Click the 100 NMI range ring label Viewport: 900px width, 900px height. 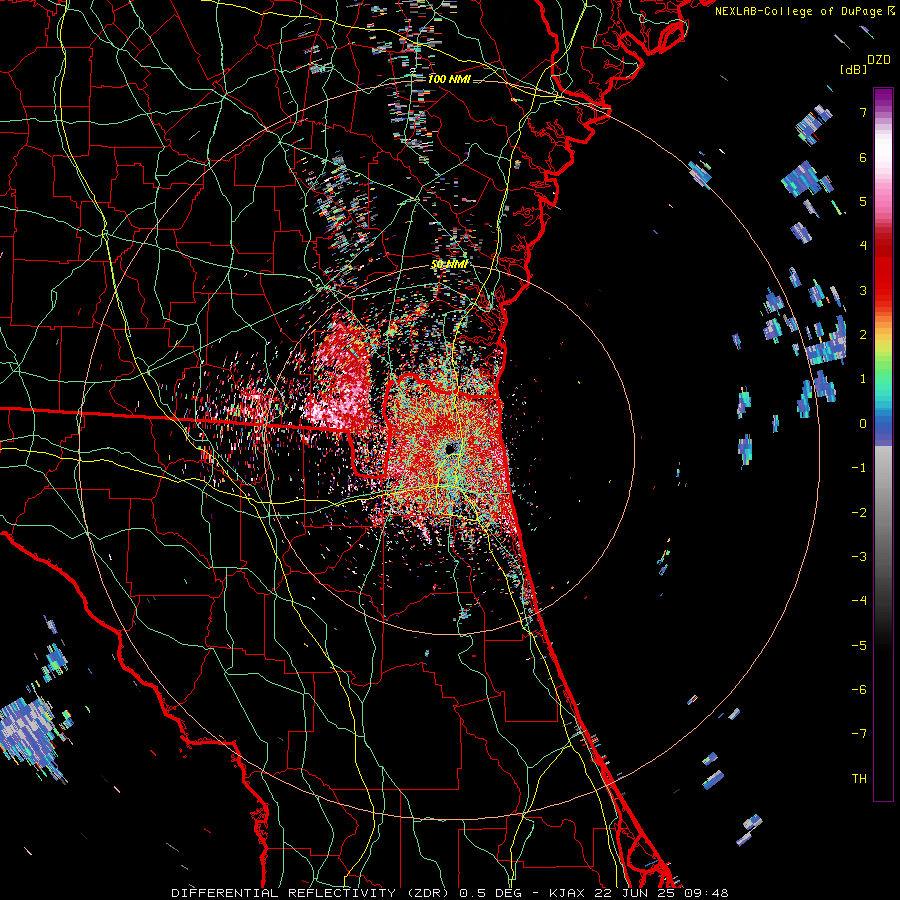click(x=449, y=79)
